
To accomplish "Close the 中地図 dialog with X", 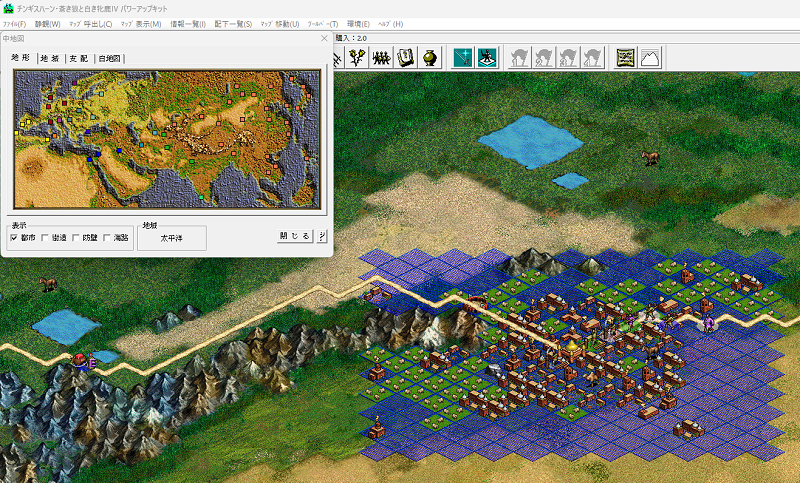I will coord(324,38).
